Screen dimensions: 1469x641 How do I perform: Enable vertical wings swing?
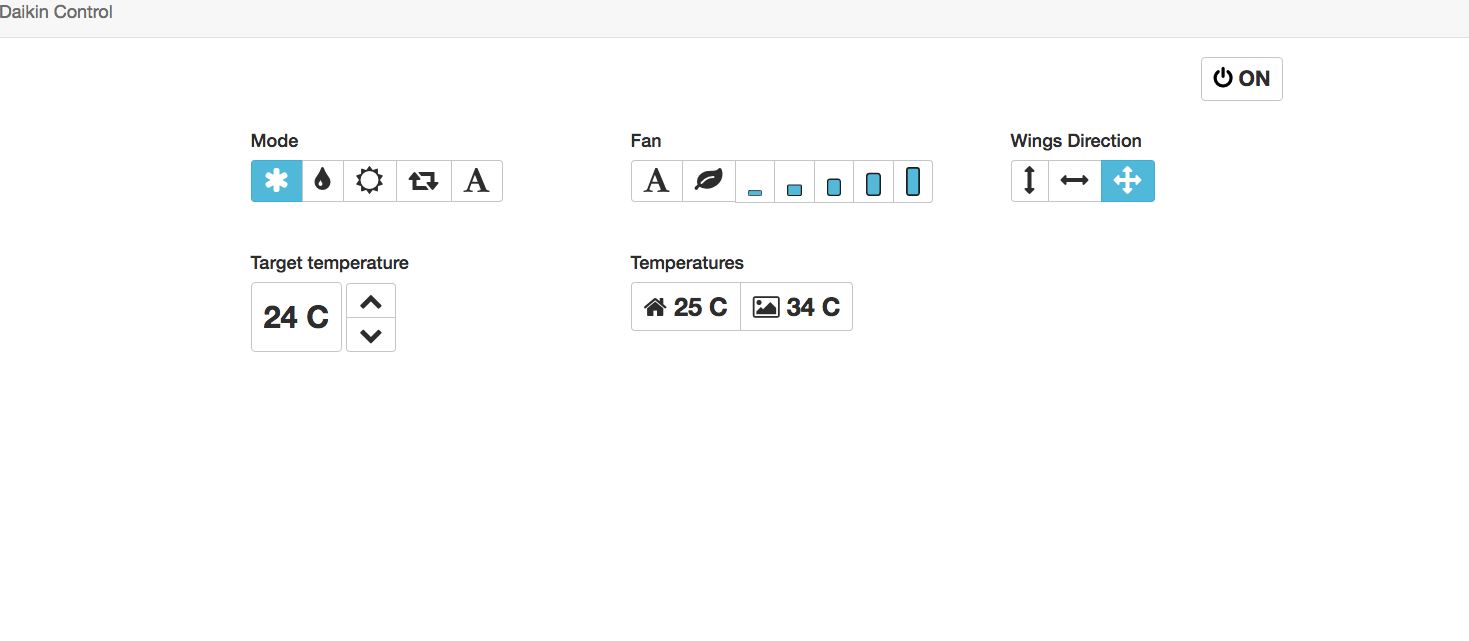tap(1029, 181)
